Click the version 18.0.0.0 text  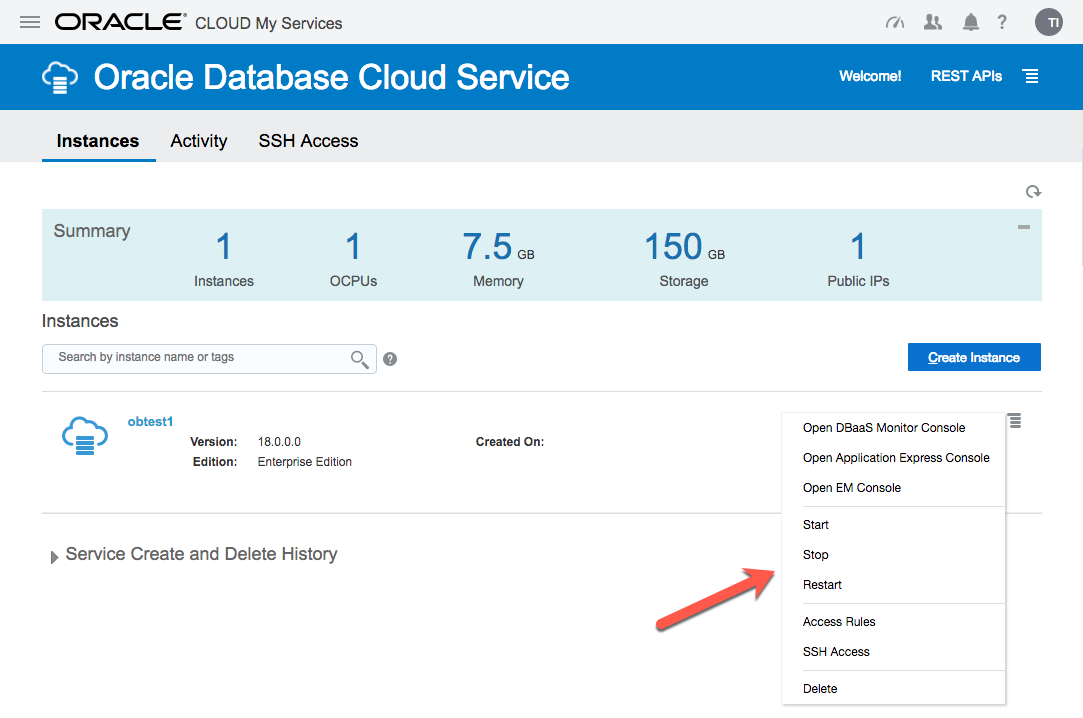click(x=279, y=442)
